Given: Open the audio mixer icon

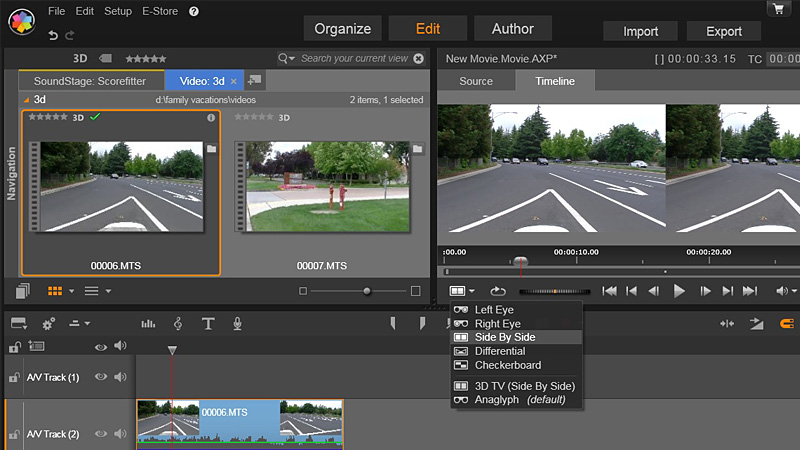Looking at the screenshot, I should tap(148, 323).
